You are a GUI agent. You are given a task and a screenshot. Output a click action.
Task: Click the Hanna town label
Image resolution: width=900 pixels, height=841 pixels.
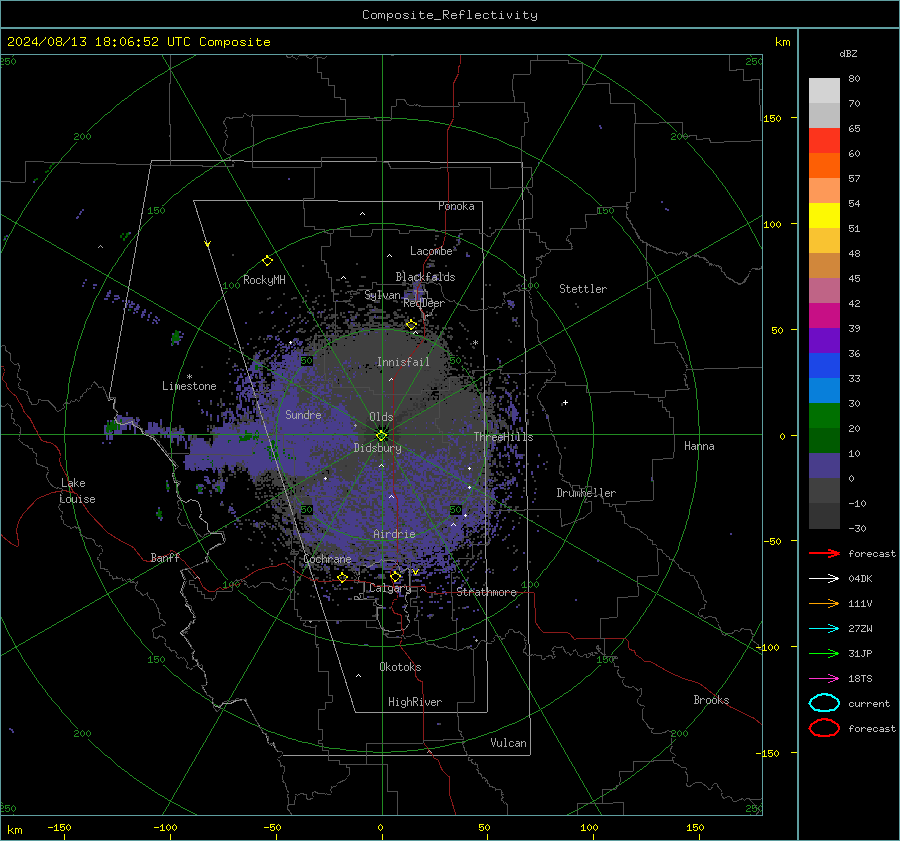tap(699, 446)
